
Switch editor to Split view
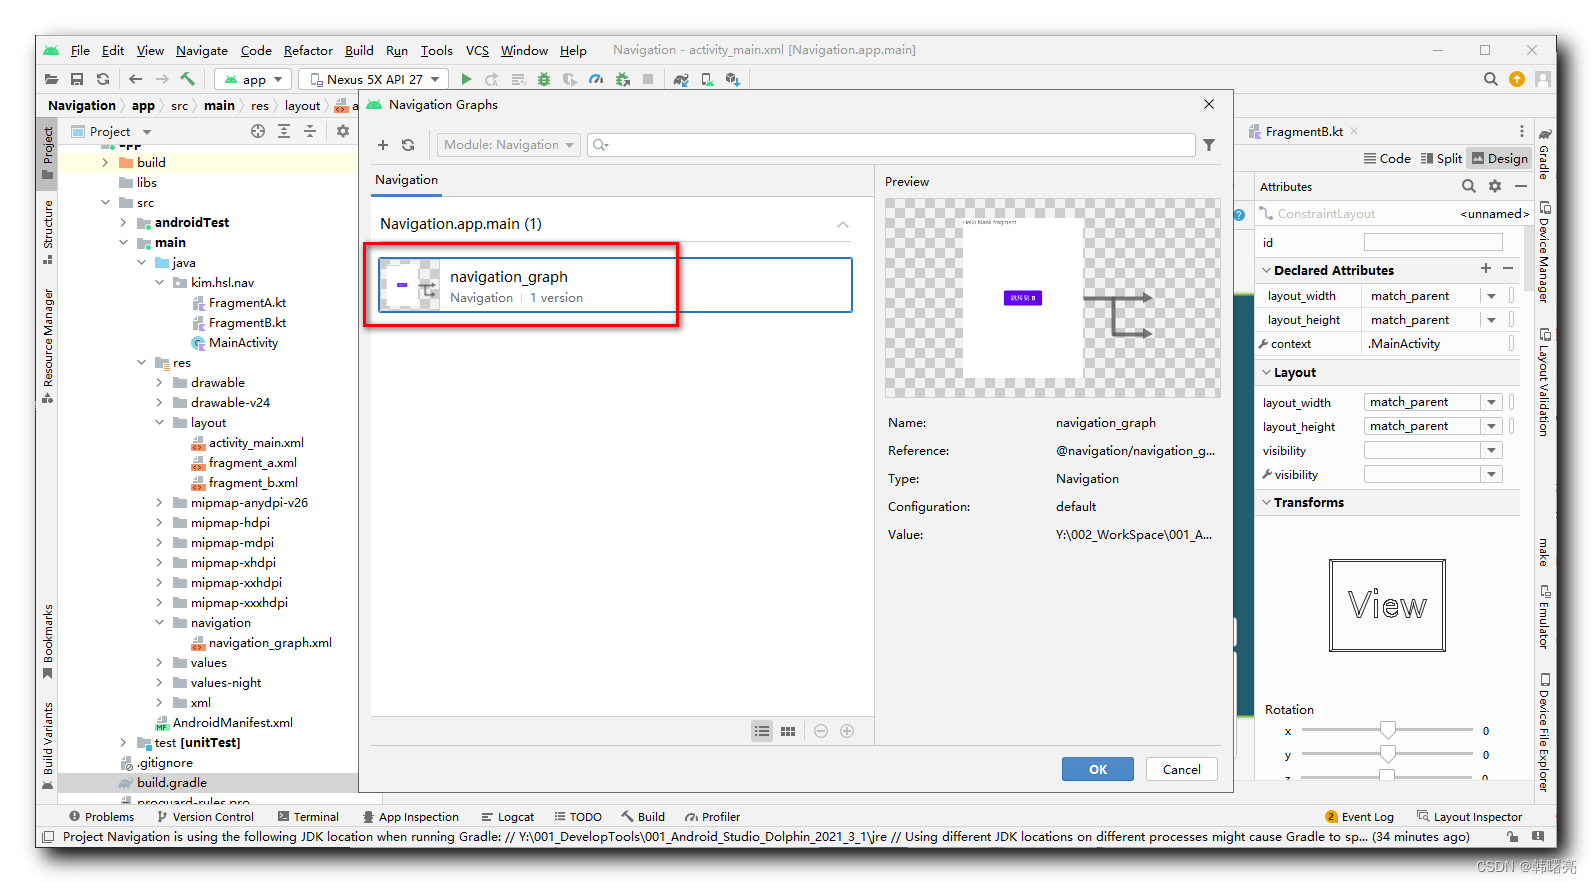[1441, 158]
